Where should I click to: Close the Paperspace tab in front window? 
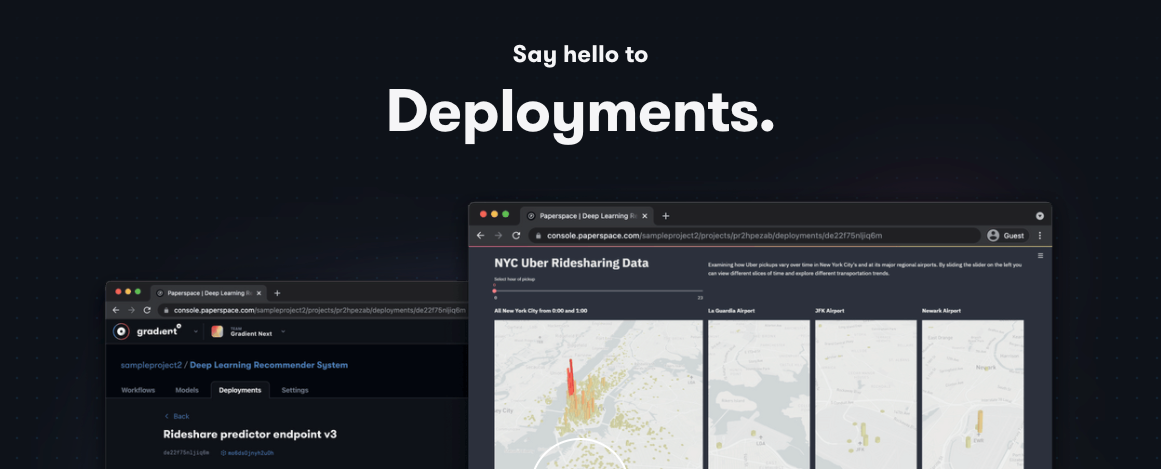pyautogui.click(x=644, y=216)
